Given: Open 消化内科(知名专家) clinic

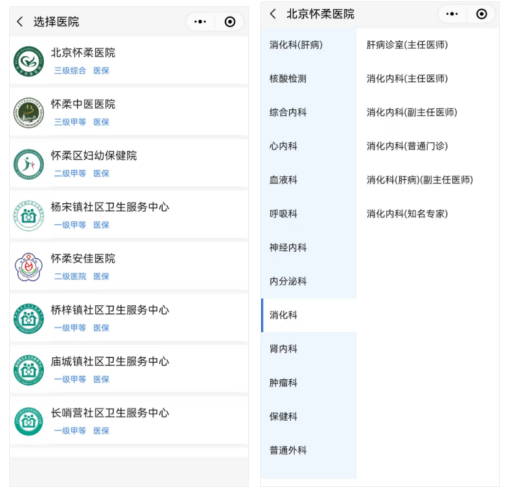Looking at the screenshot, I should [x=407, y=214].
